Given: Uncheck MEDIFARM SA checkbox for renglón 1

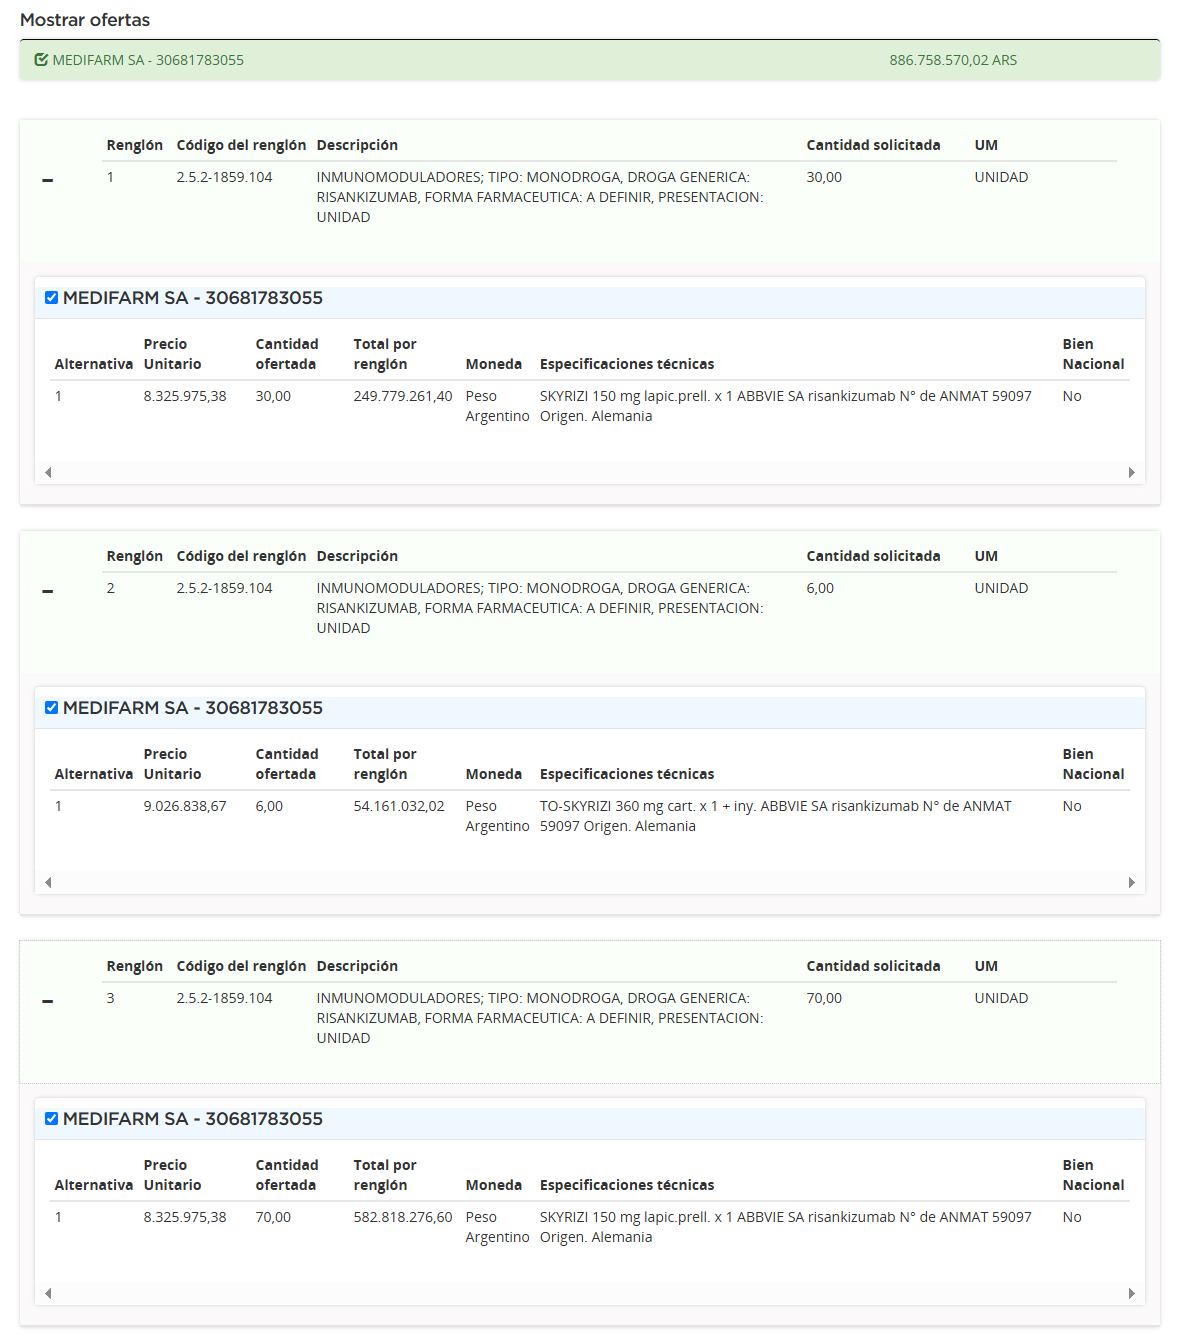Looking at the screenshot, I should click(x=51, y=298).
